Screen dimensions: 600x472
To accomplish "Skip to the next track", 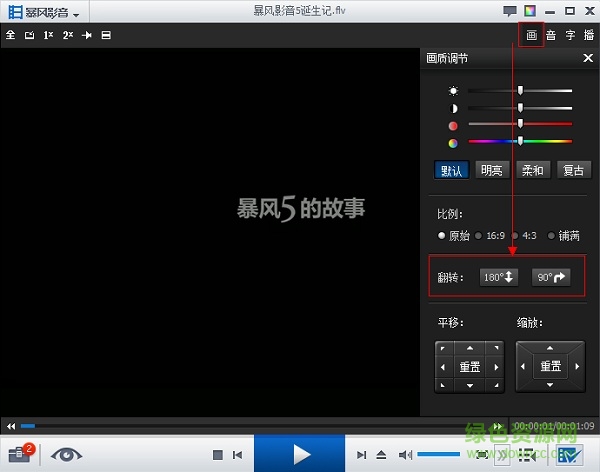I will tap(362, 455).
